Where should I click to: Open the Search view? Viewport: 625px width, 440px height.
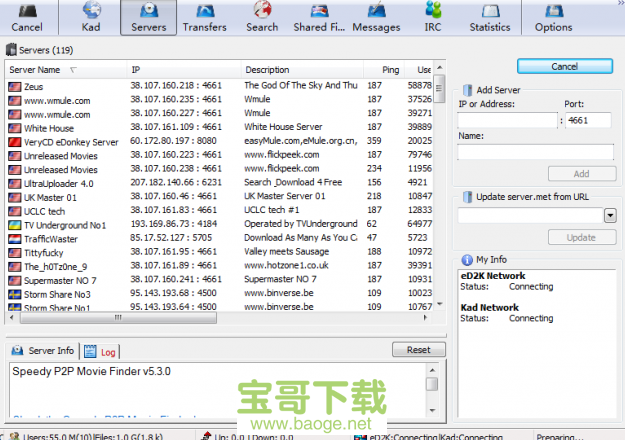(x=262, y=18)
